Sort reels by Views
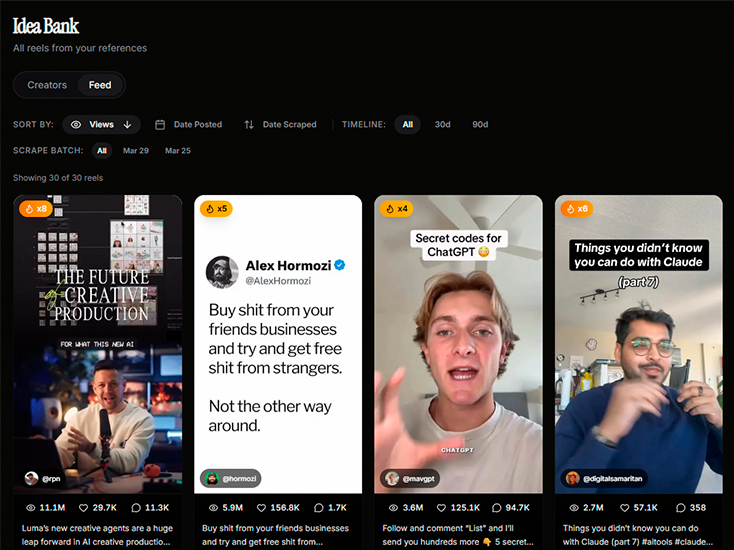 (x=102, y=125)
